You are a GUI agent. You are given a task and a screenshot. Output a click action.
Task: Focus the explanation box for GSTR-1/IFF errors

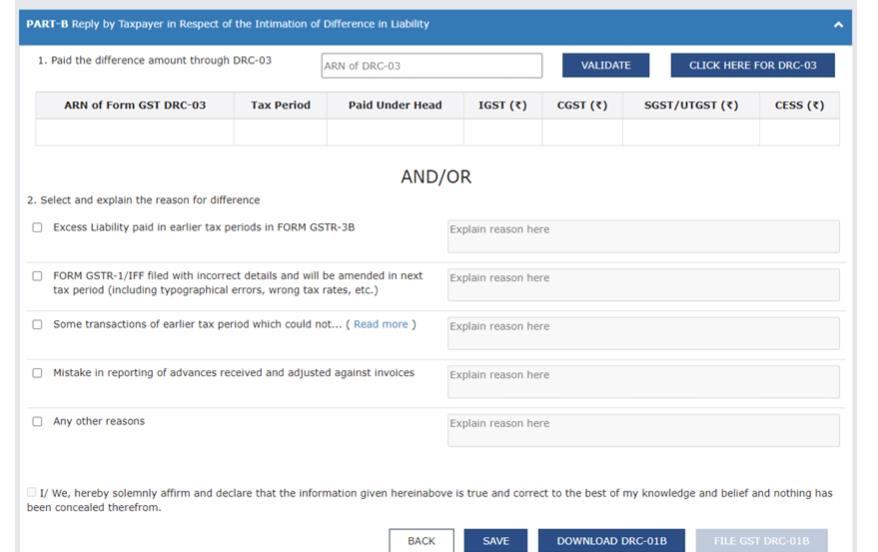pos(643,285)
